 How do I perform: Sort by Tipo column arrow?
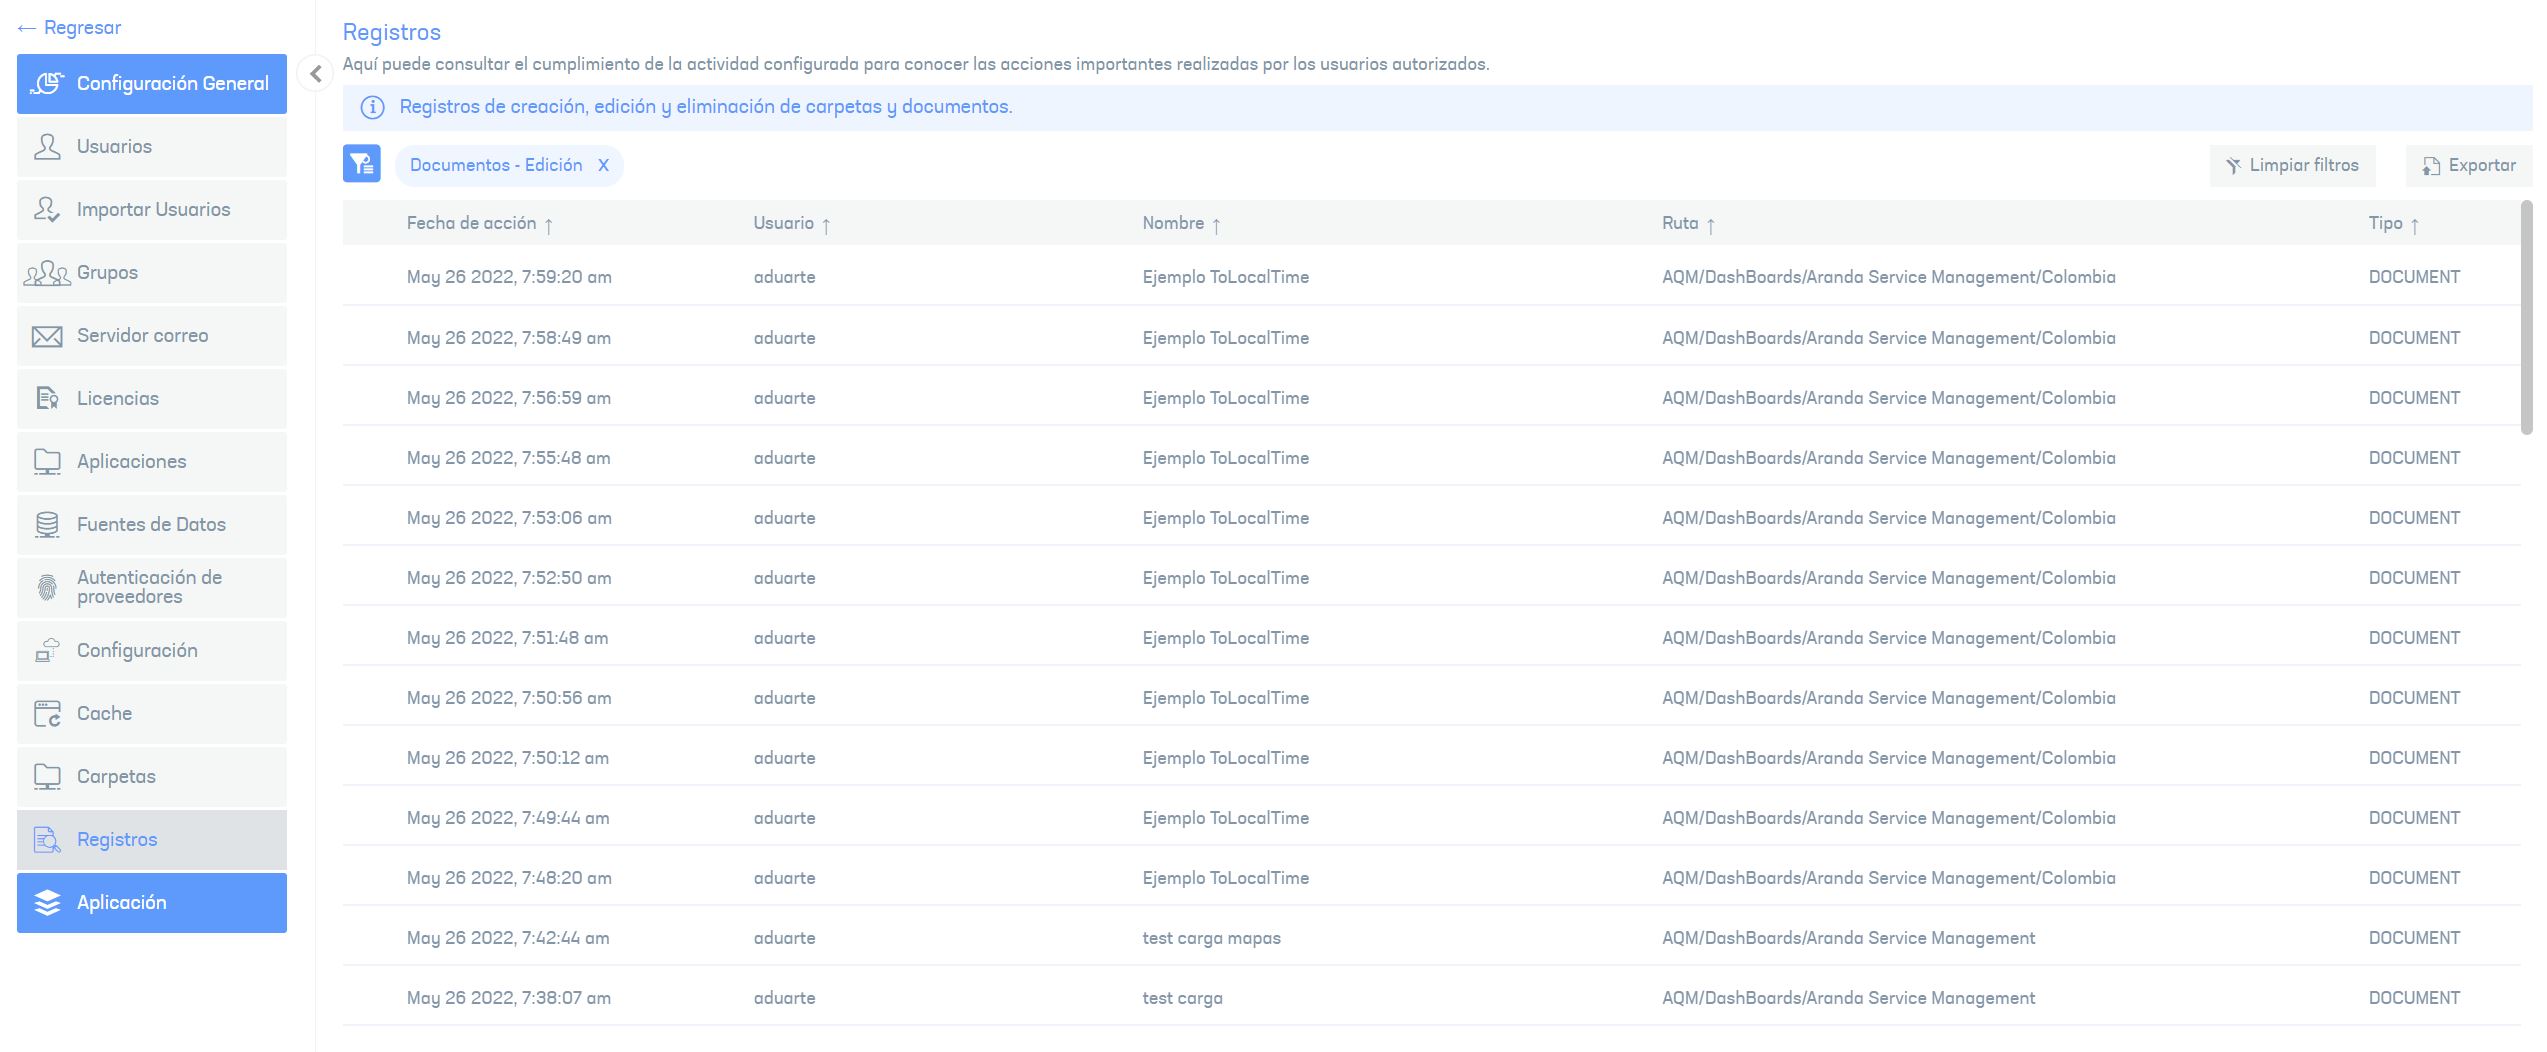click(2415, 225)
